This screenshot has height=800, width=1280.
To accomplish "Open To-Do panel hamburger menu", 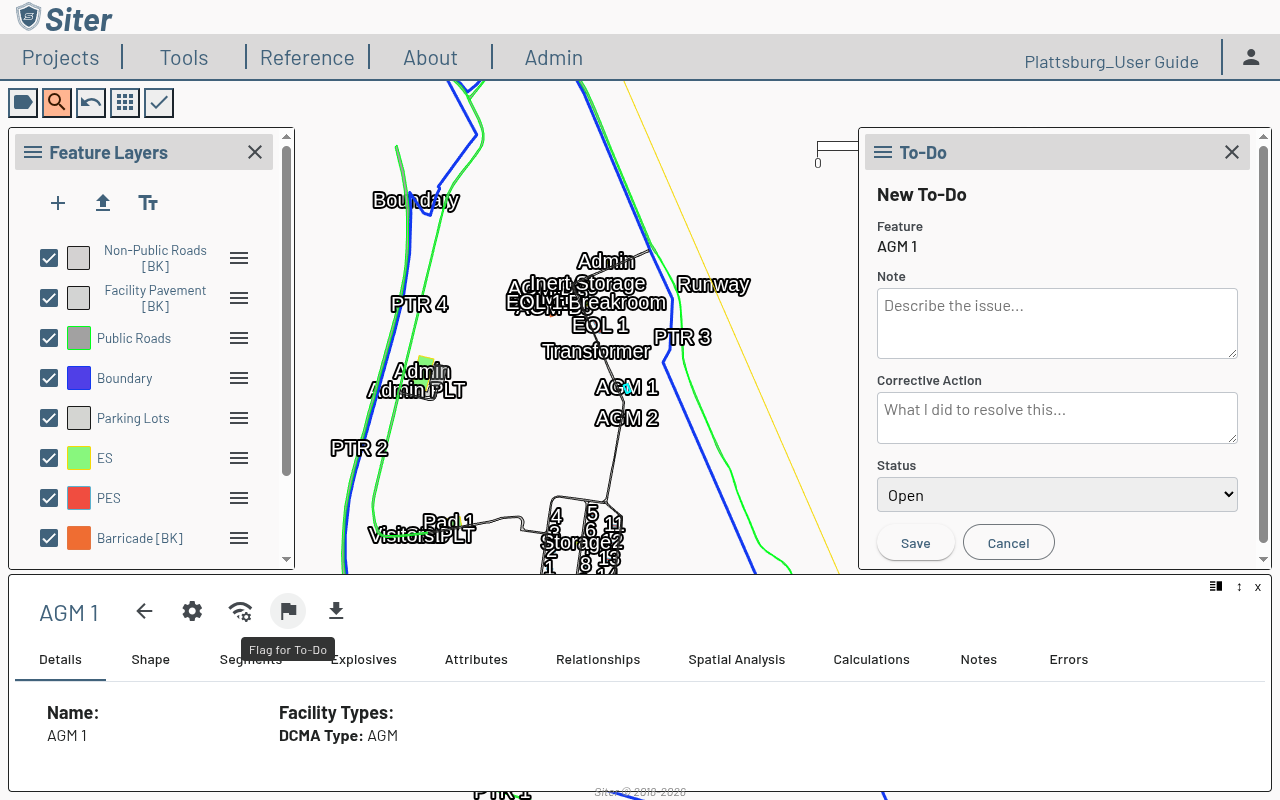I will (883, 152).
